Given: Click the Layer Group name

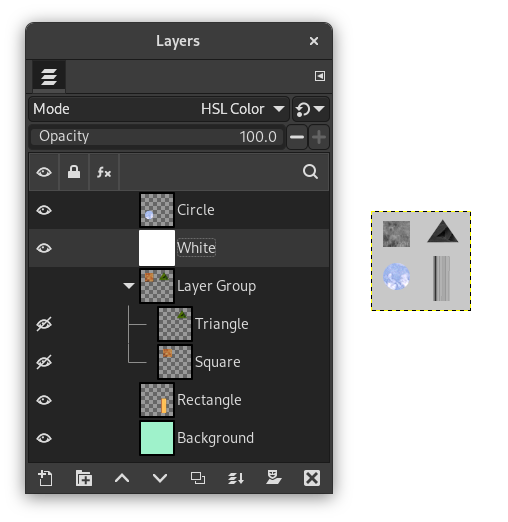Looking at the screenshot, I should (217, 286).
